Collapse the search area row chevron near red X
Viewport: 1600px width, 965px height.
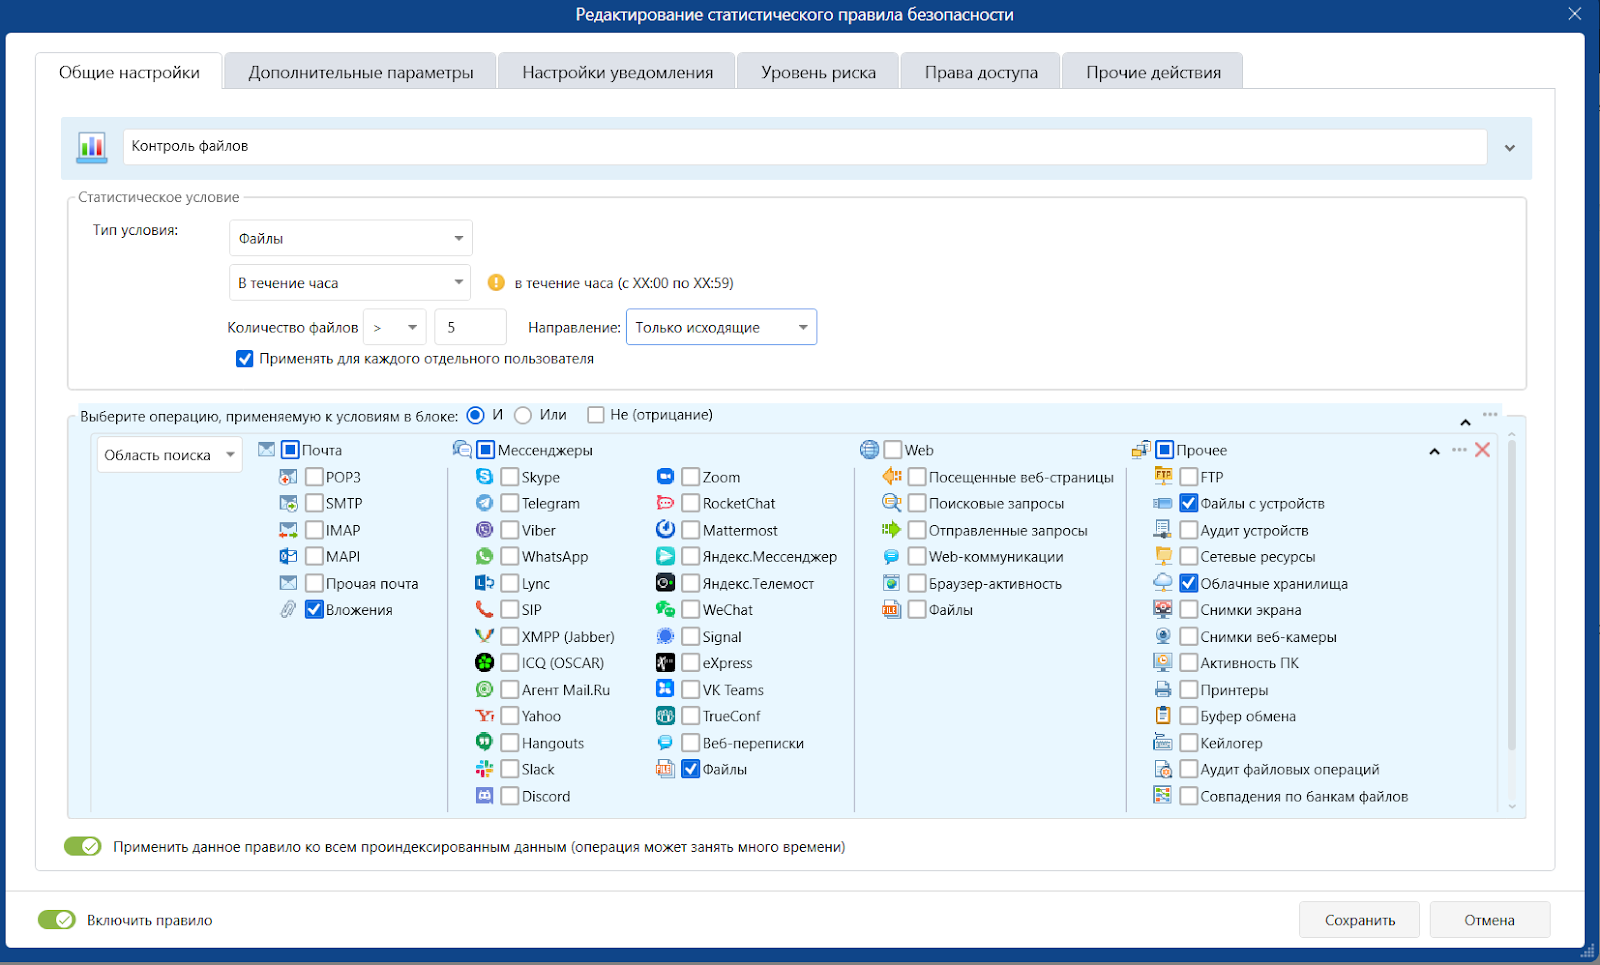[x=1434, y=451]
